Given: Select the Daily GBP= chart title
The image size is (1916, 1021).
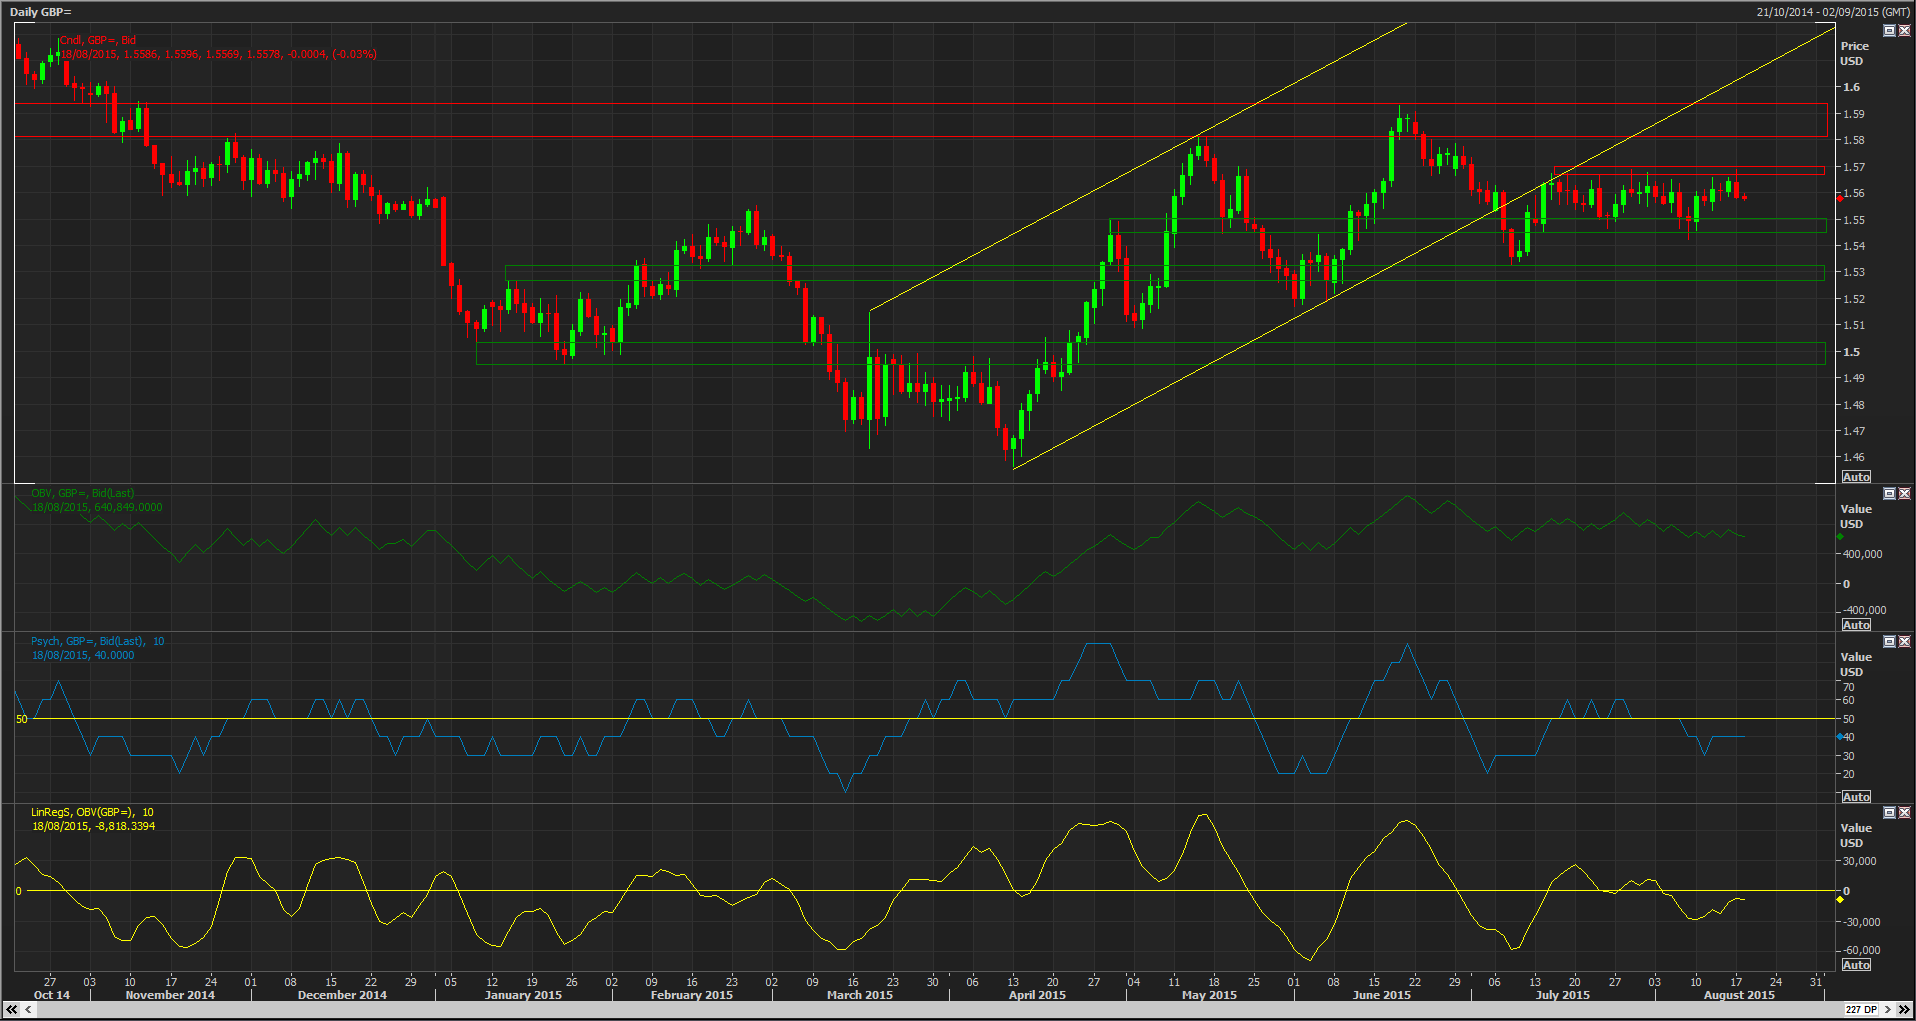Looking at the screenshot, I should [40, 12].
